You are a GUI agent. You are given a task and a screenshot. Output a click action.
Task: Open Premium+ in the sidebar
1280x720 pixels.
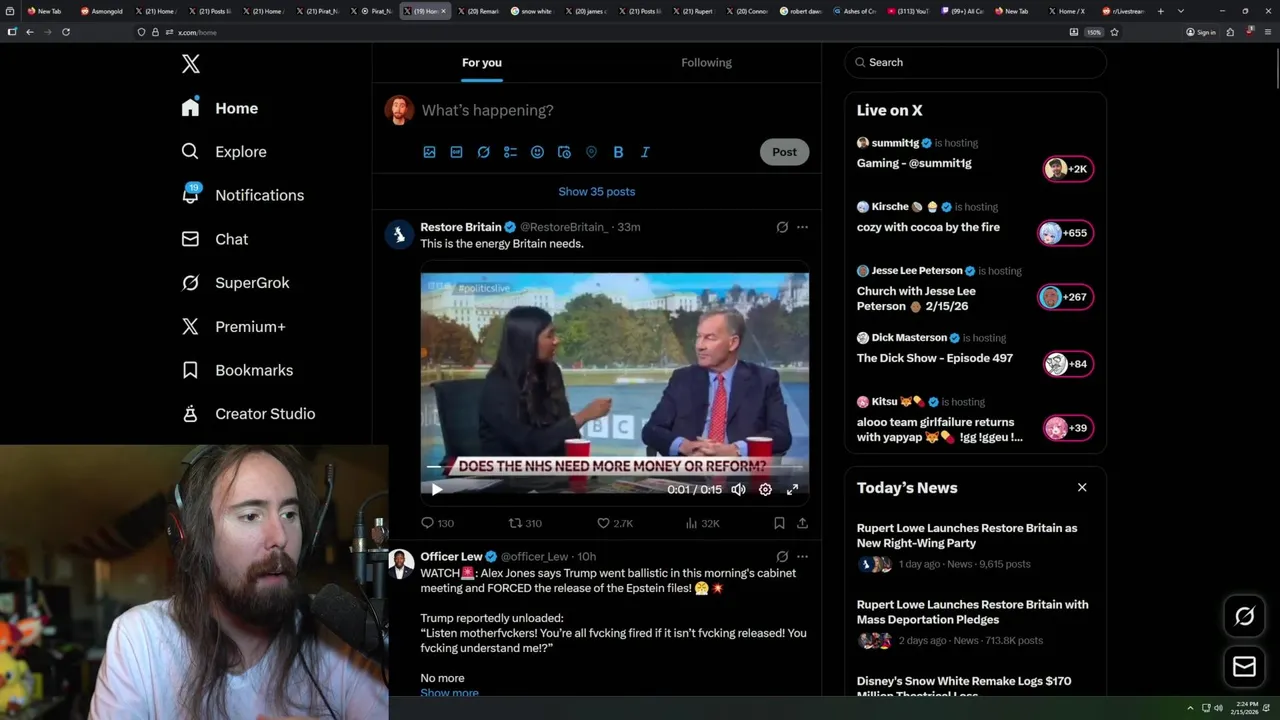233,327
